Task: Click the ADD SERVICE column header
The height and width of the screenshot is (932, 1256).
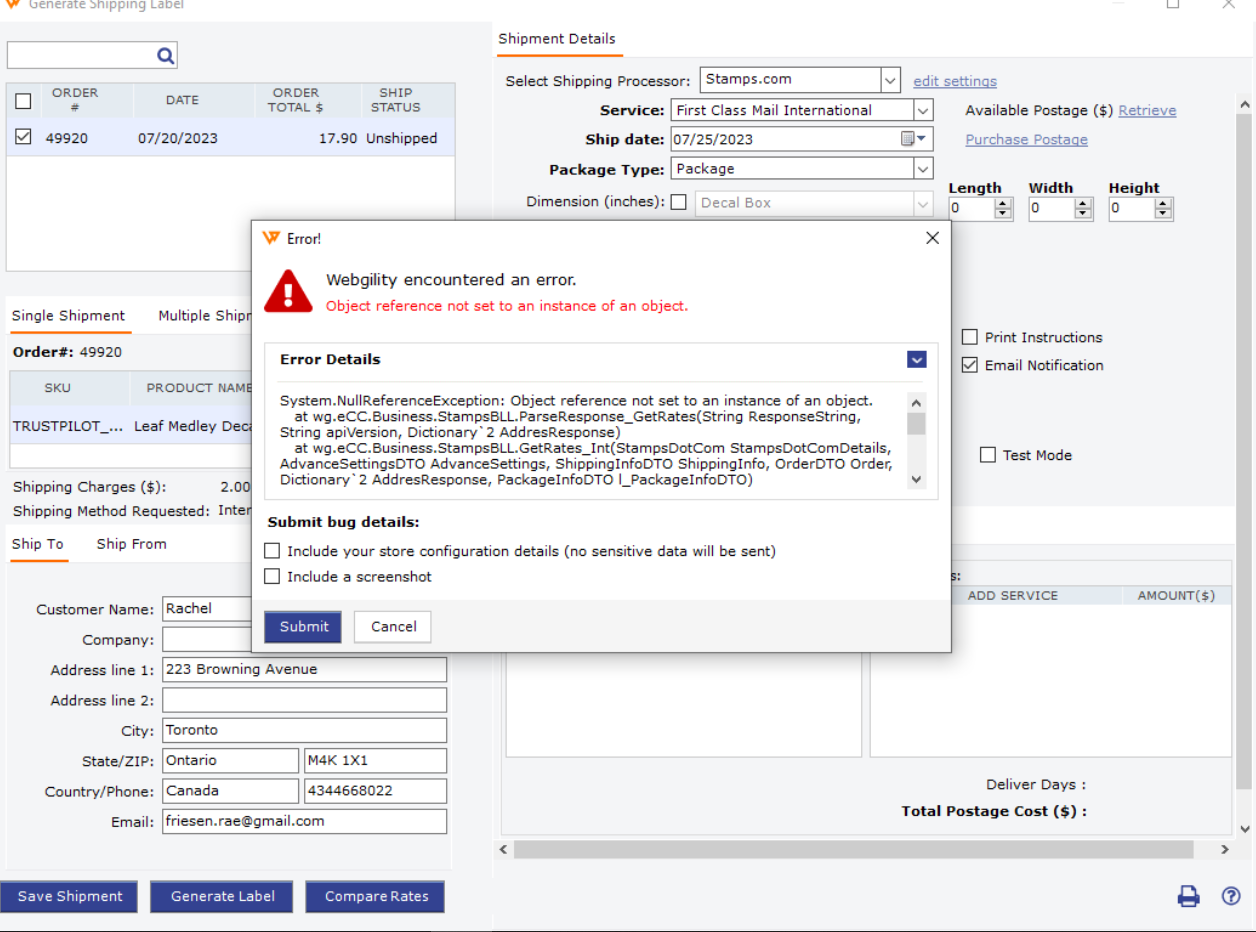Action: point(1012,595)
